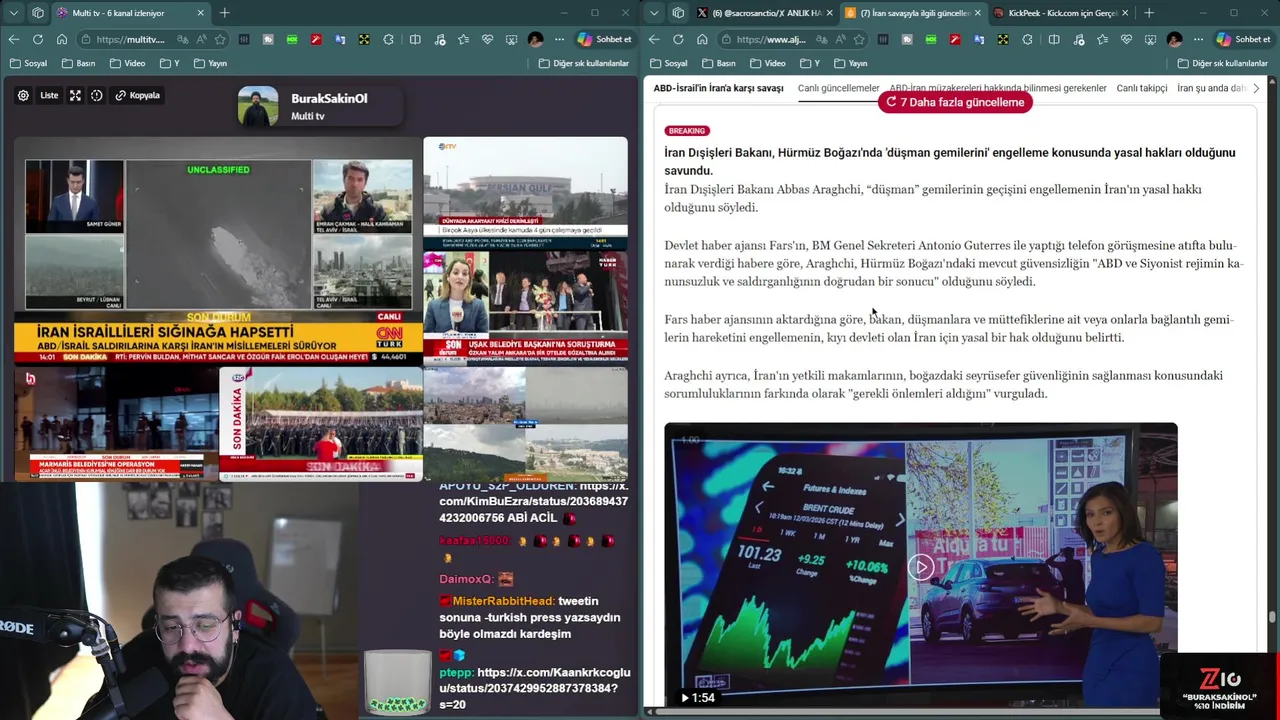The height and width of the screenshot is (720, 1280).
Task: Open left browser profile avatar
Action: (535, 39)
